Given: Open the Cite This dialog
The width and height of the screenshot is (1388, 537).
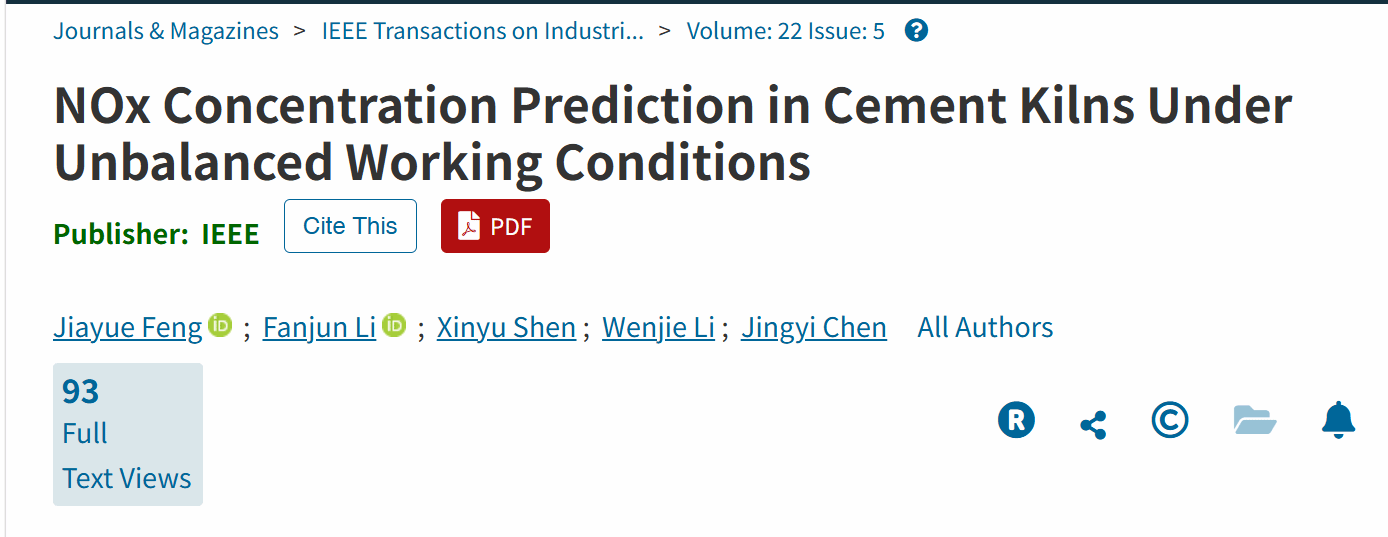Looking at the screenshot, I should tap(350, 226).
